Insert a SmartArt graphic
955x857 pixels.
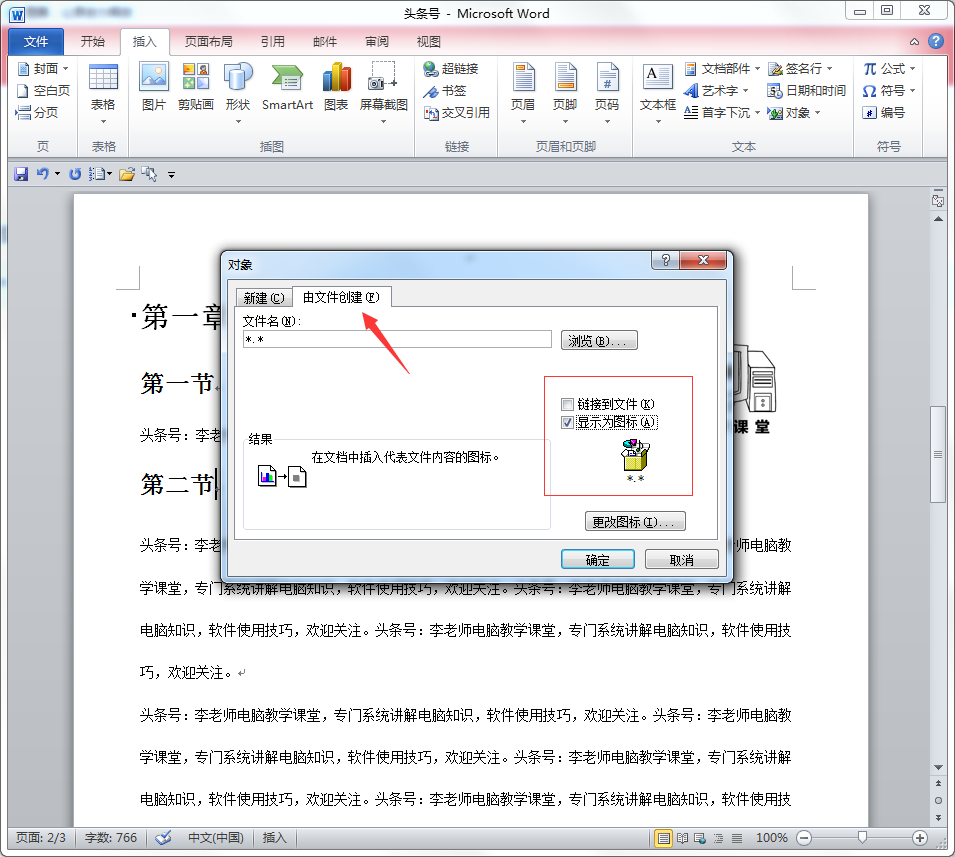coord(287,86)
